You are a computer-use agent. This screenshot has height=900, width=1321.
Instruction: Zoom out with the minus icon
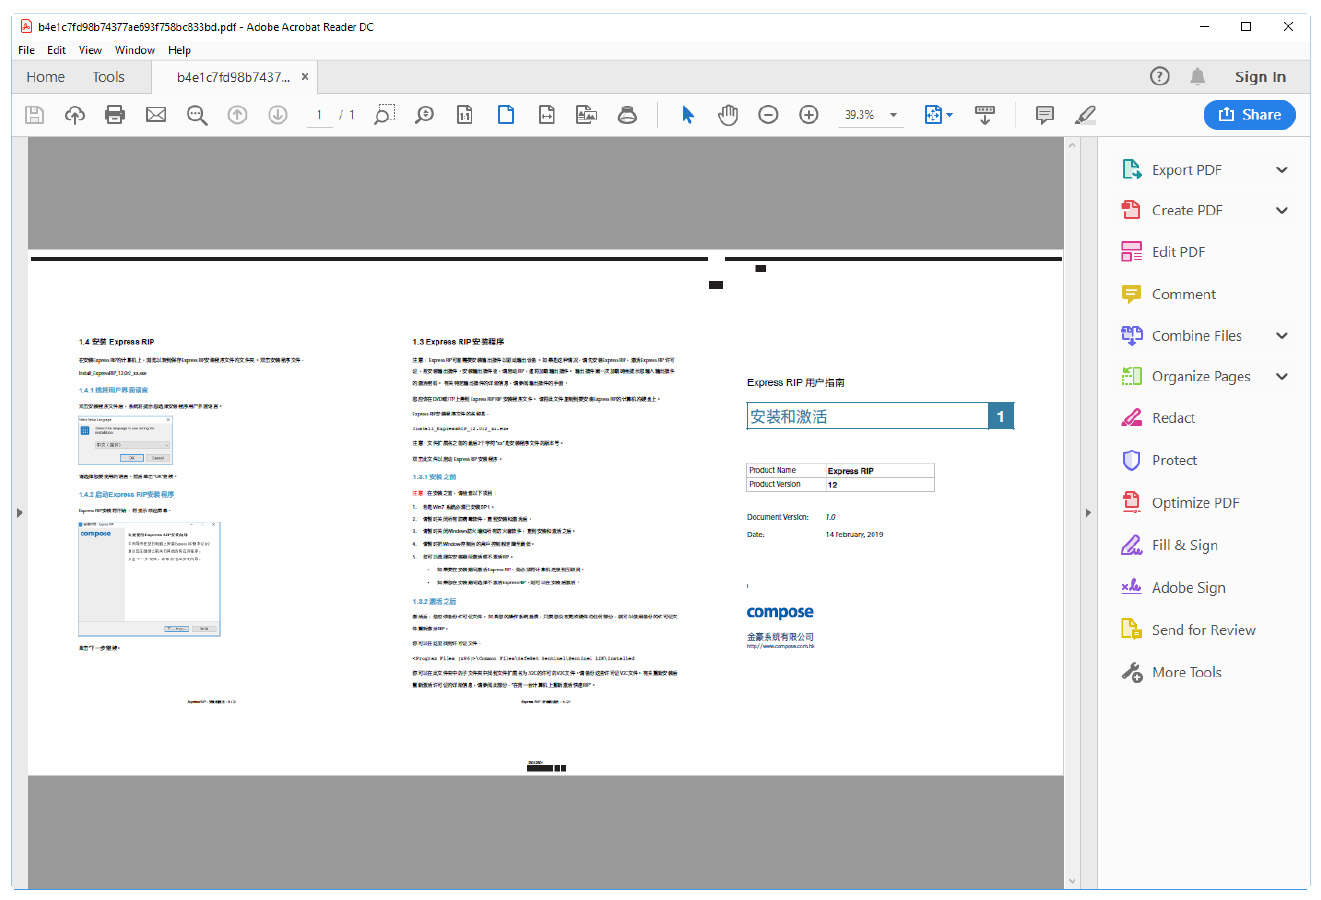768,115
